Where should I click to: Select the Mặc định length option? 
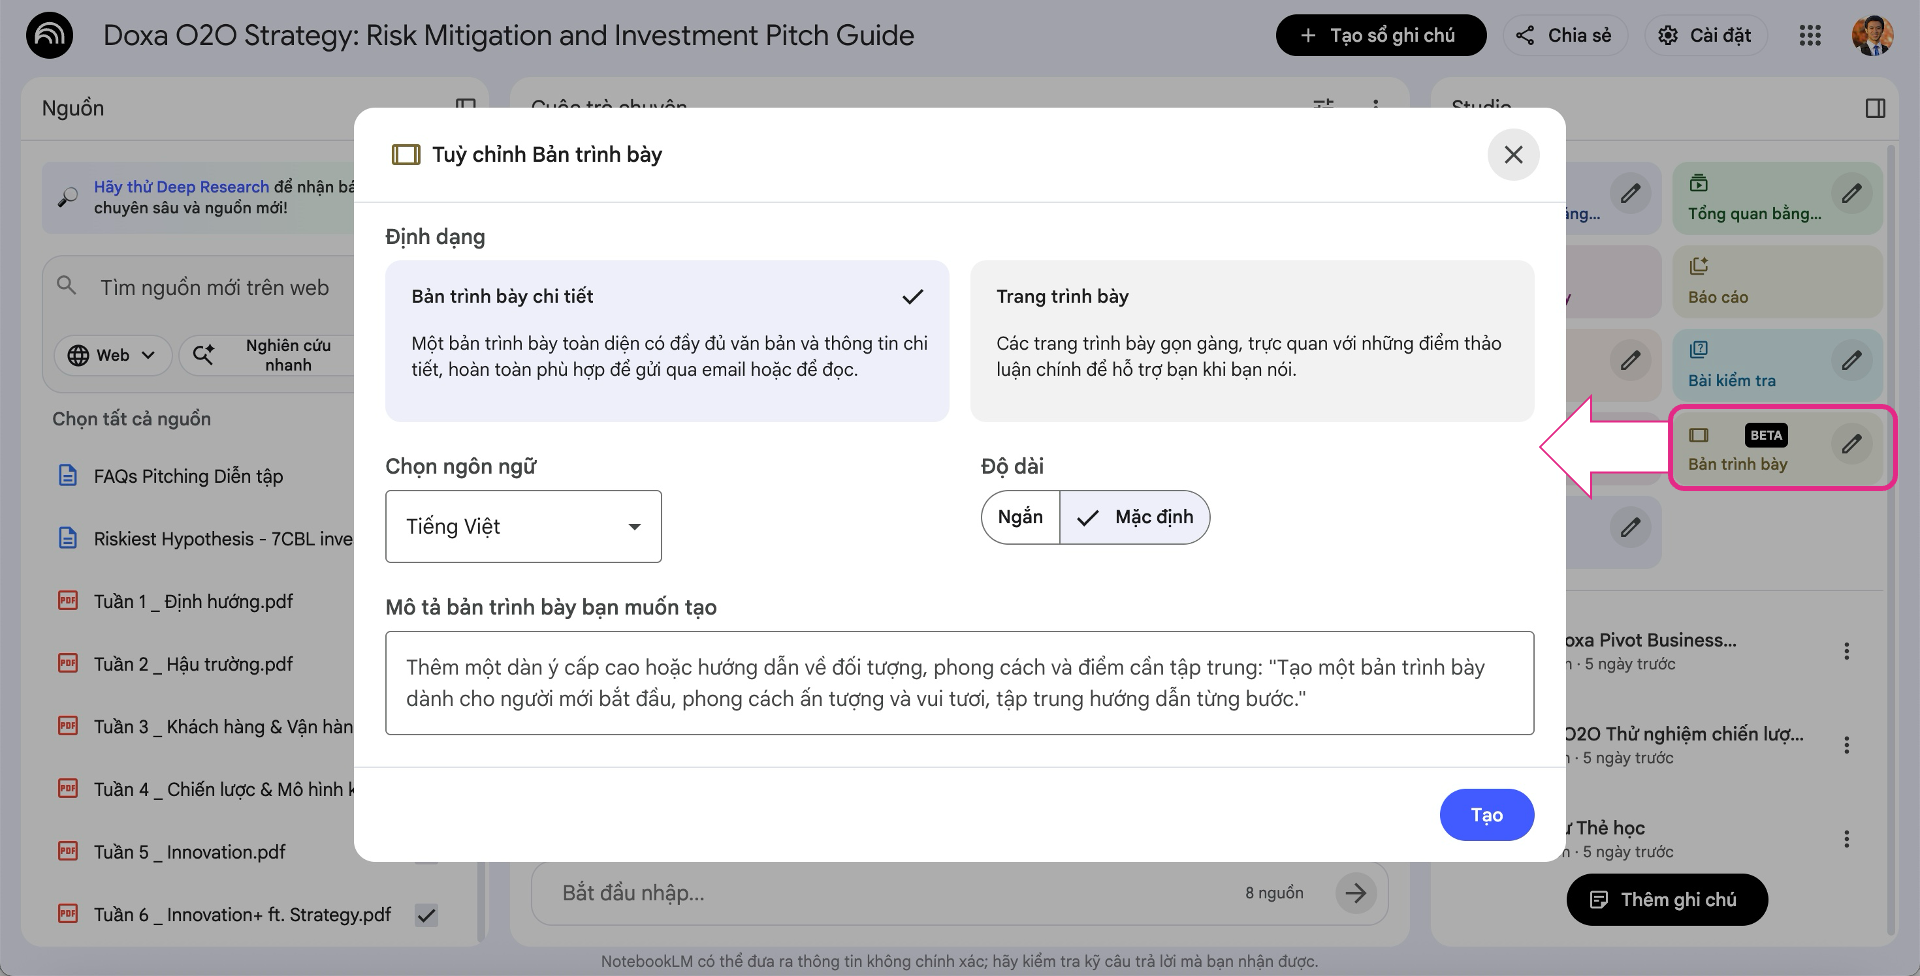(1135, 517)
